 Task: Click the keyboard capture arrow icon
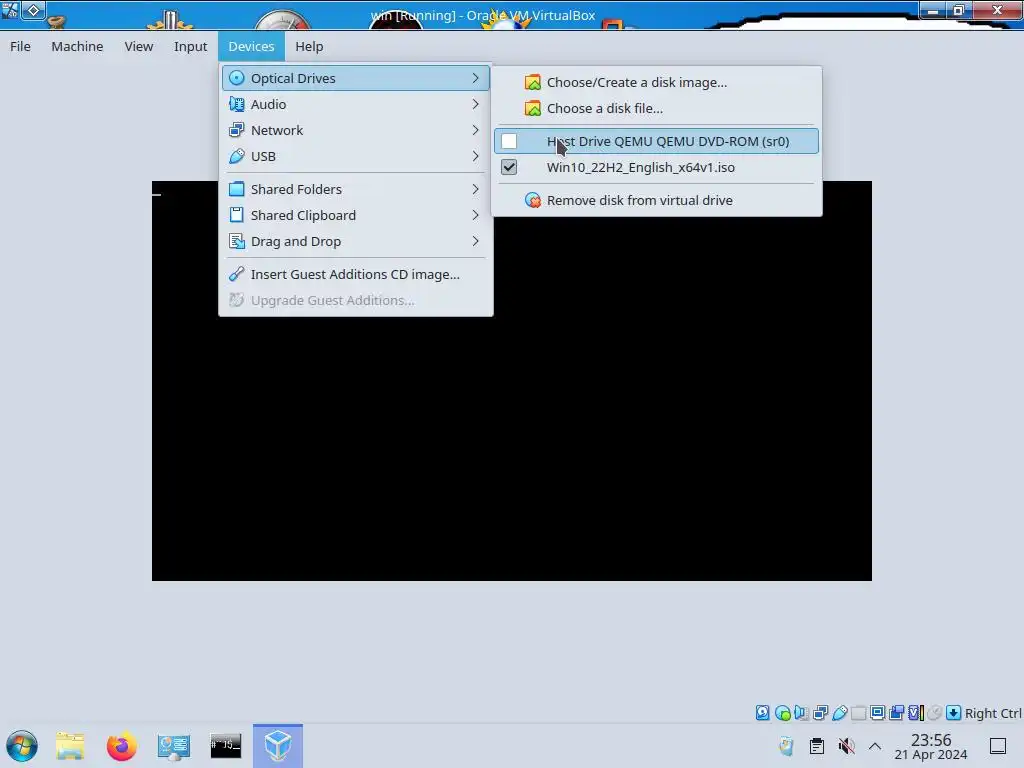click(953, 712)
